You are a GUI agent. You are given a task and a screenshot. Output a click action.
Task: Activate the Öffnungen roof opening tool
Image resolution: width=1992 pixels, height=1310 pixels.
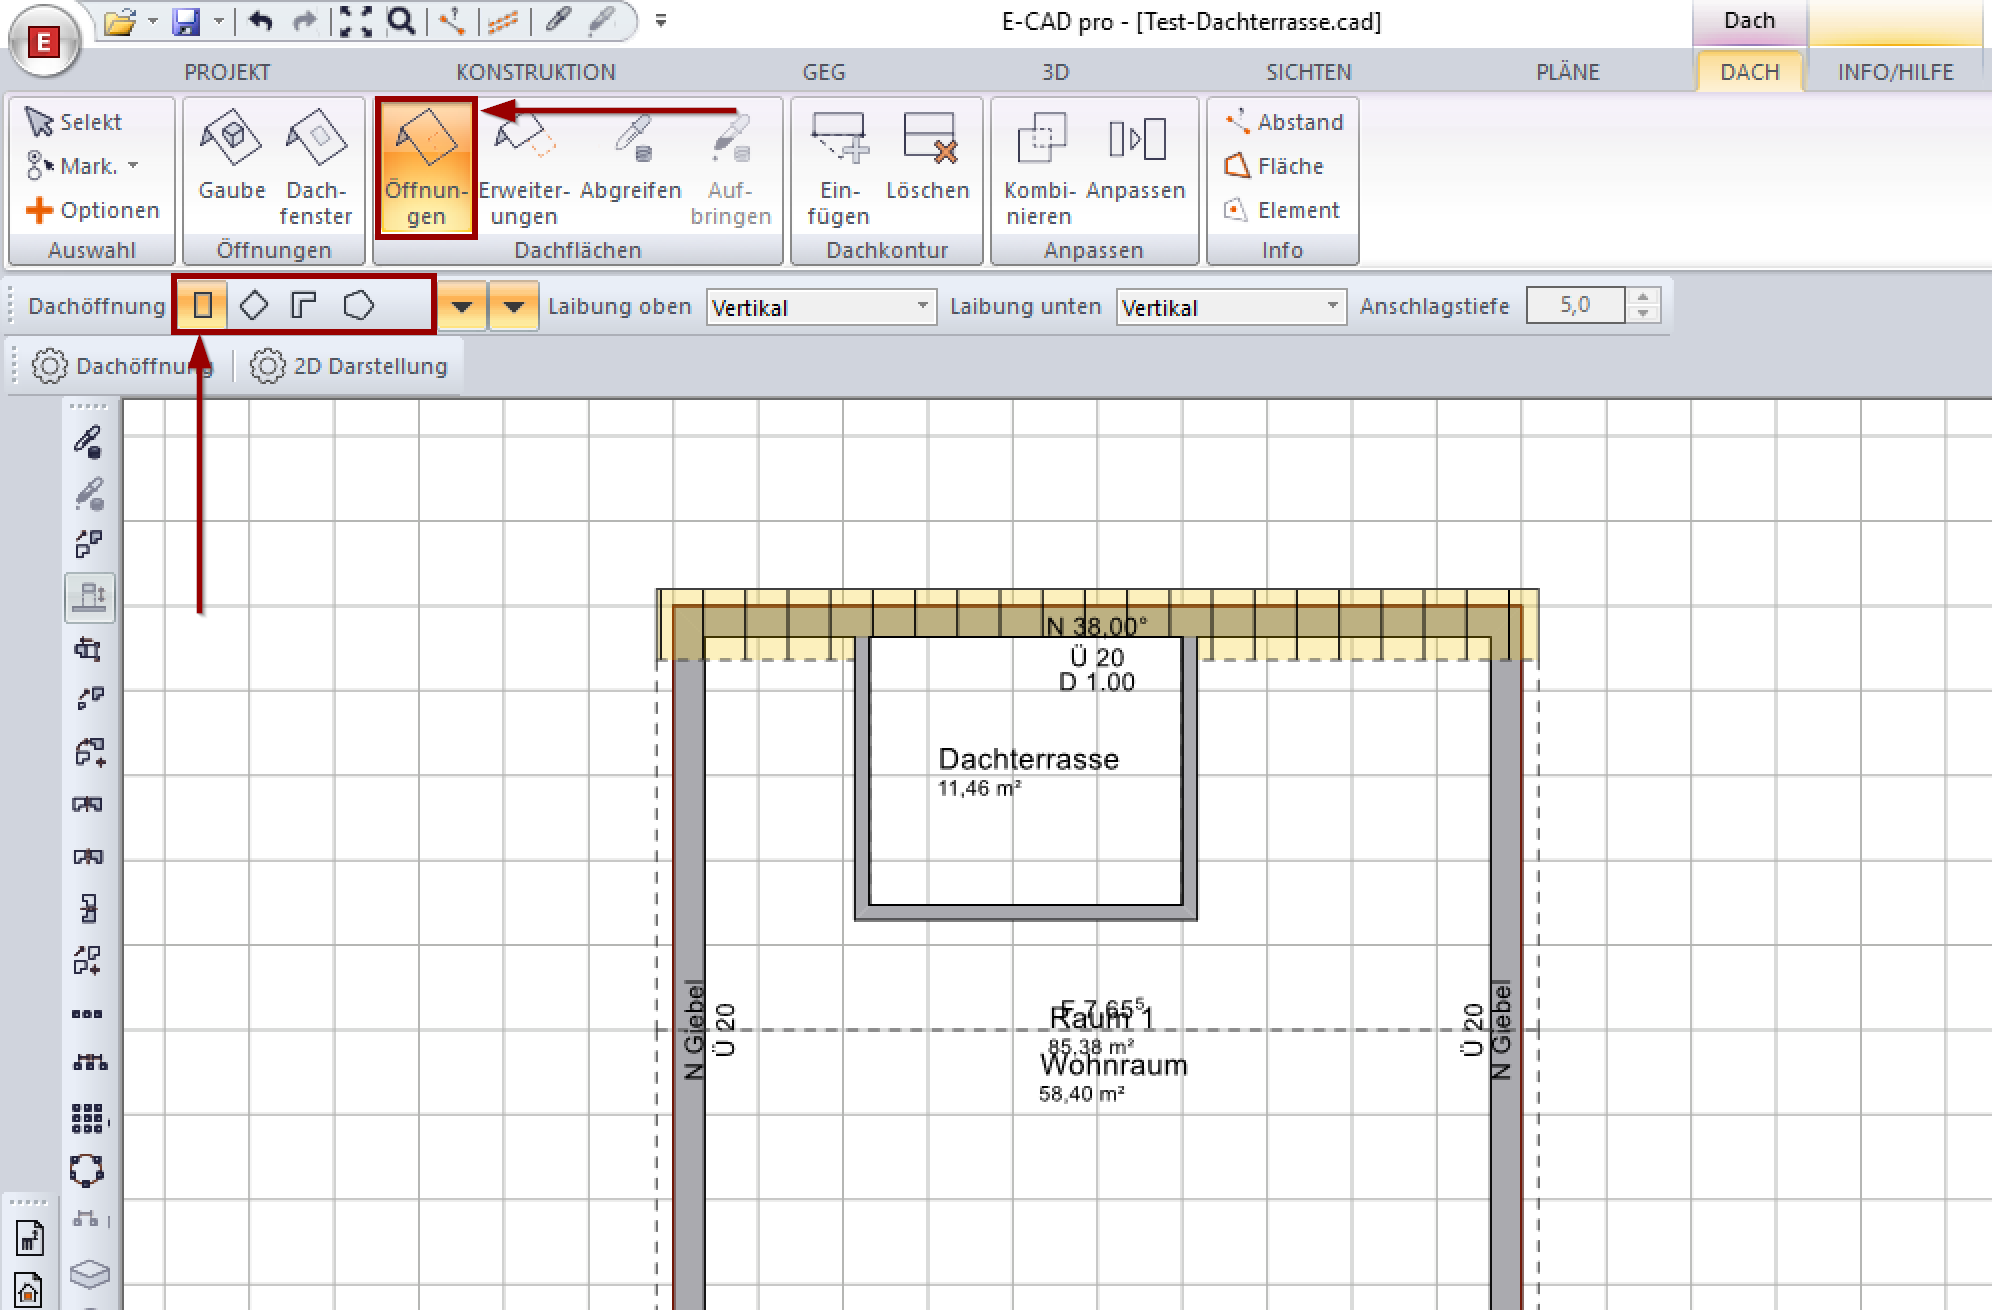point(426,167)
